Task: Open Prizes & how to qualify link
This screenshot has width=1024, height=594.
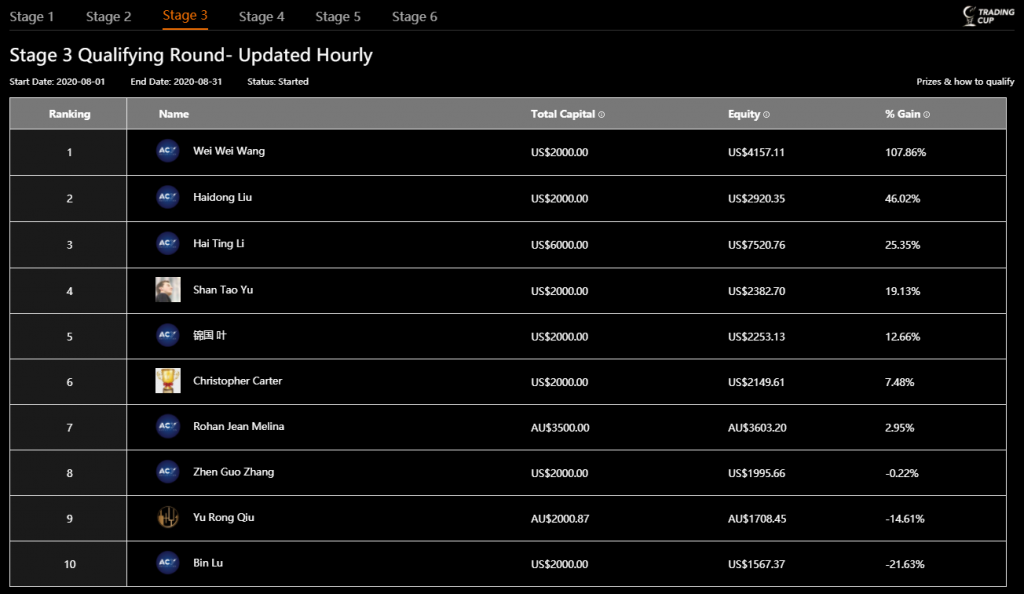Action: coord(965,82)
